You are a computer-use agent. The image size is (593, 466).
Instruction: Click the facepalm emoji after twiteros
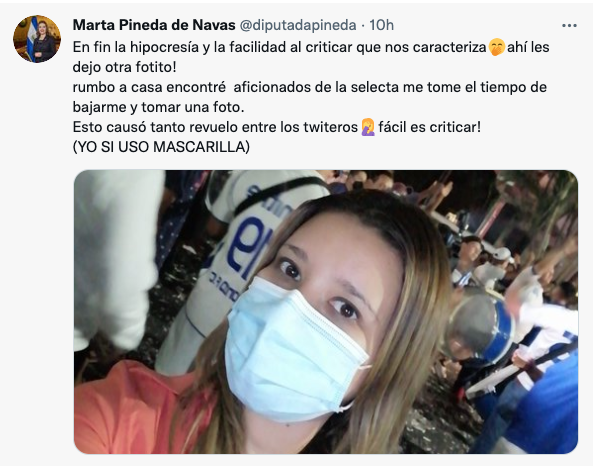click(x=368, y=127)
